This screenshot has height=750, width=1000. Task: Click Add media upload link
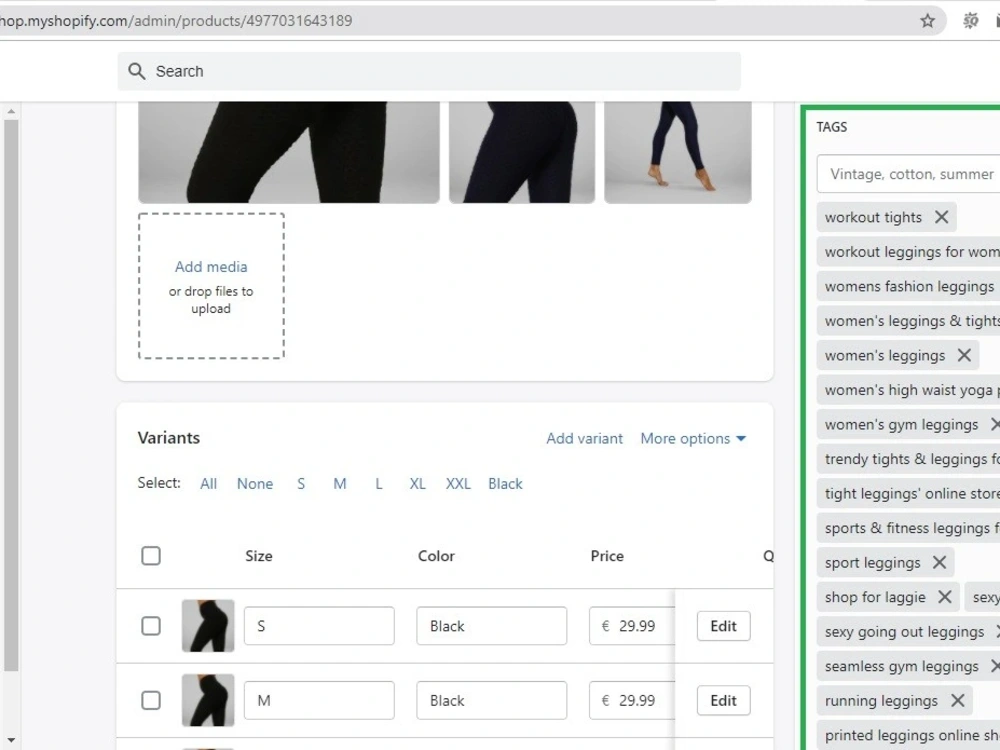211,267
